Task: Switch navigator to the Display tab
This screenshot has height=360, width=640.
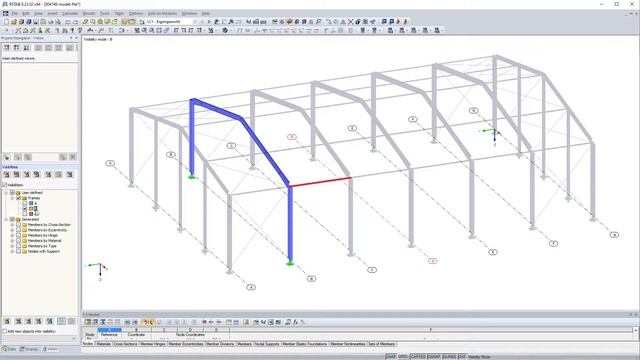Action: click(x=29, y=349)
